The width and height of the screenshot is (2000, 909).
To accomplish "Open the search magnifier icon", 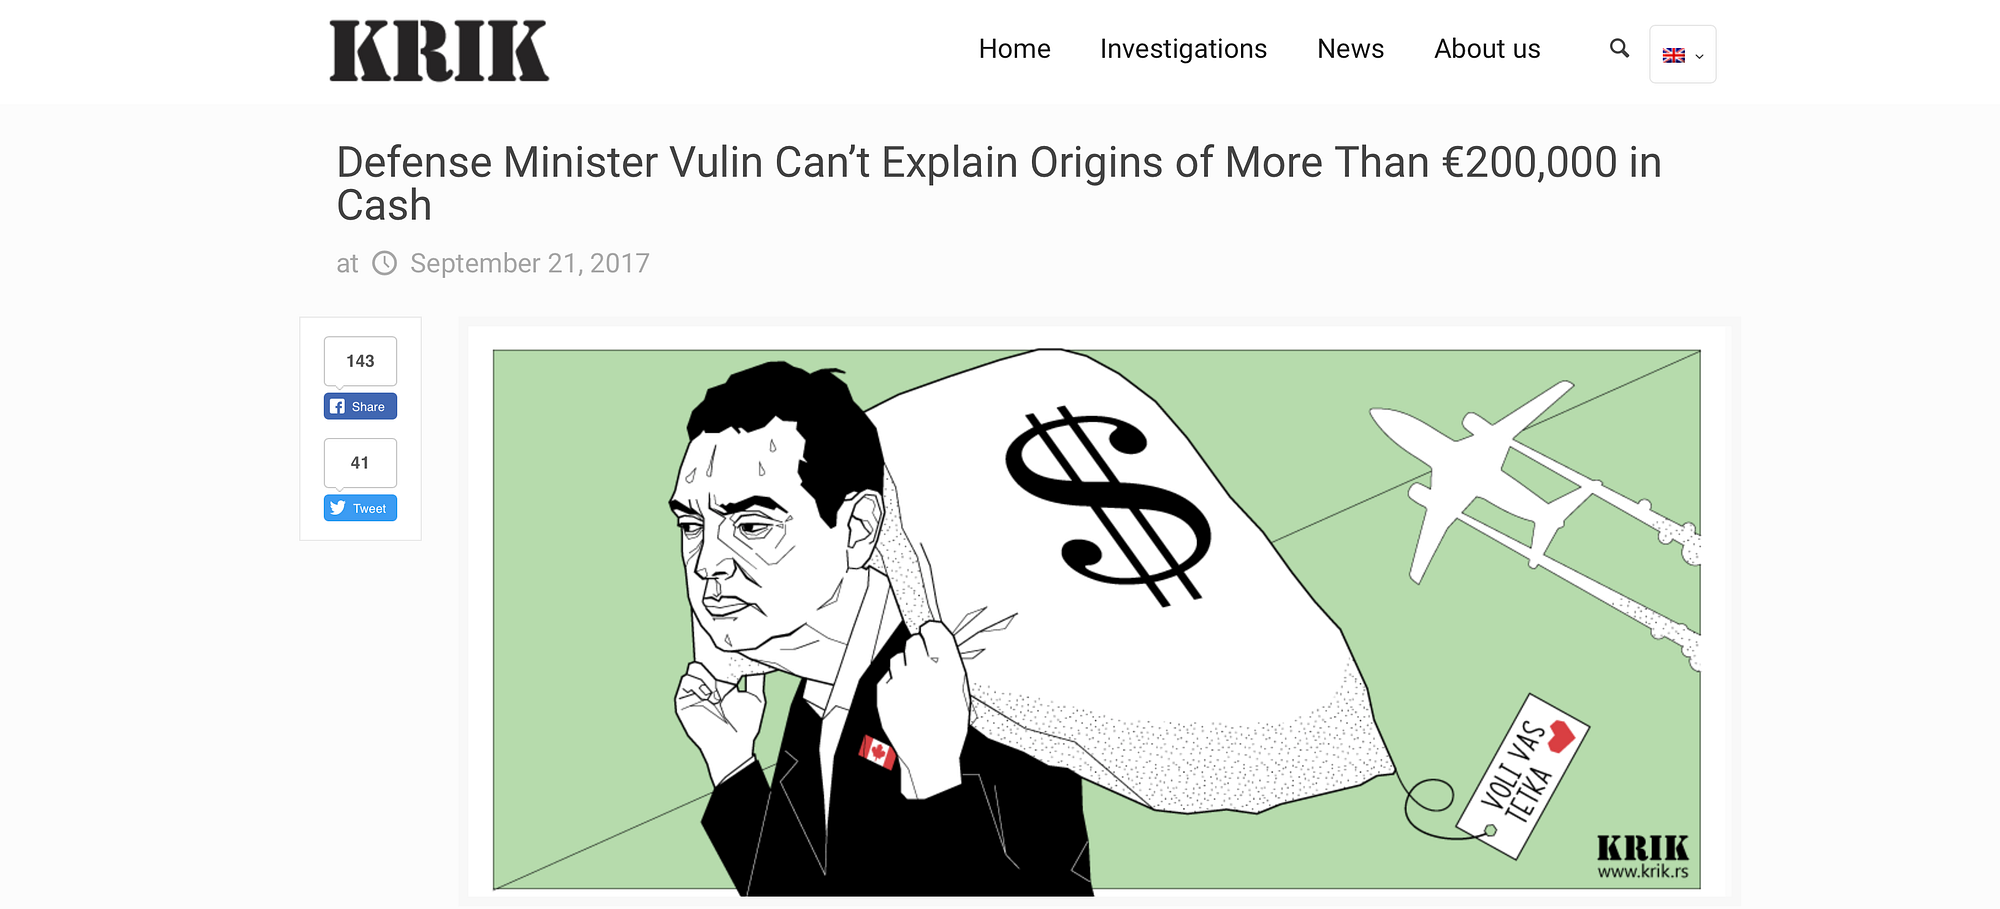I will pos(1619,48).
